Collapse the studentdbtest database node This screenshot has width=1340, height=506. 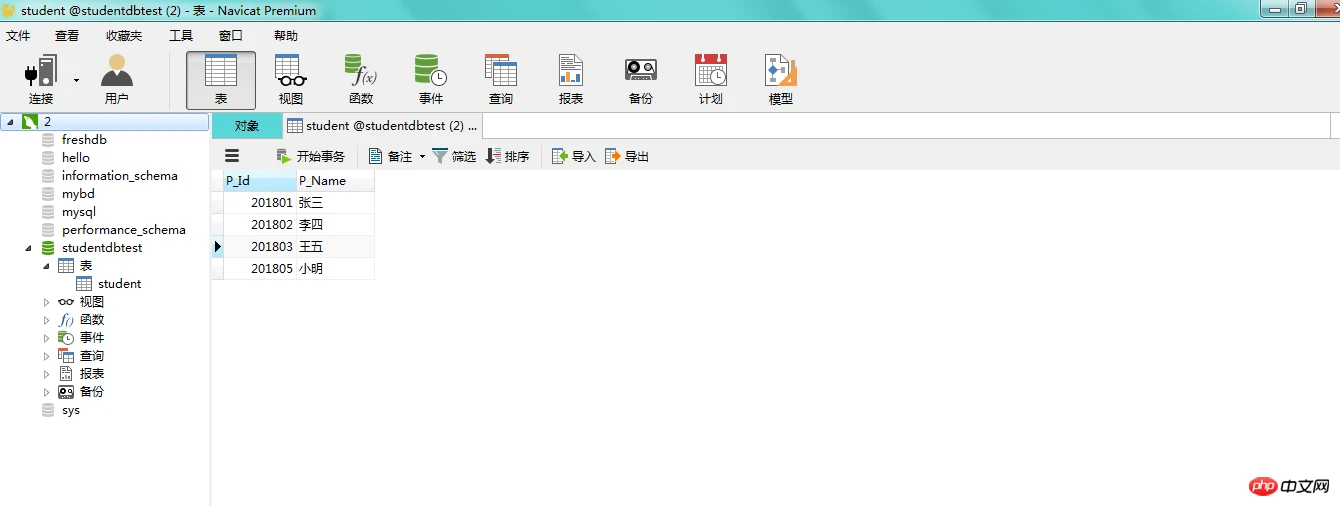point(28,248)
